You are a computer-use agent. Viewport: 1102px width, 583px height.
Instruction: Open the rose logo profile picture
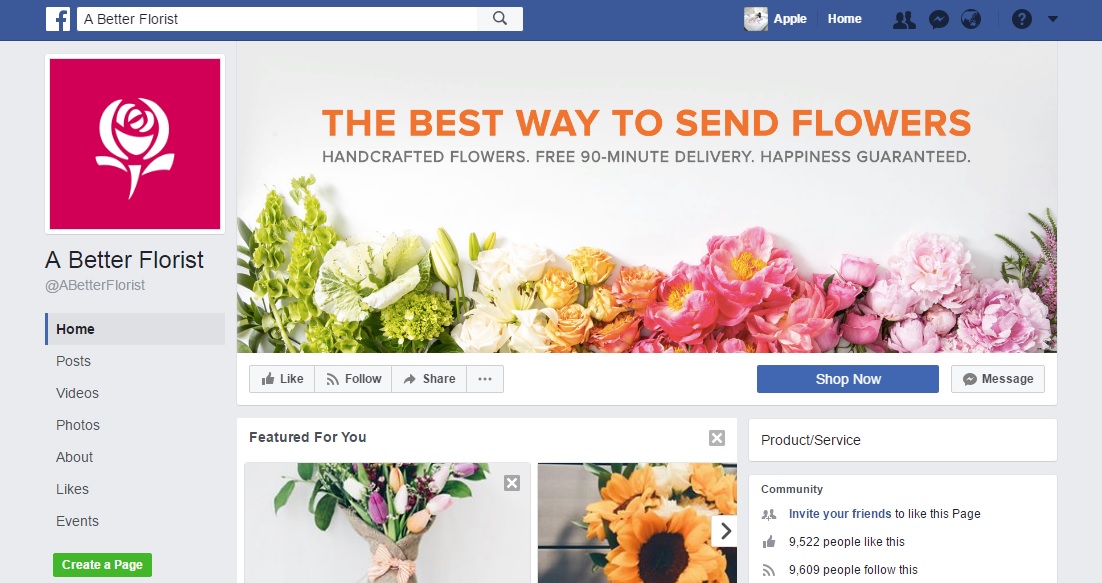135,144
